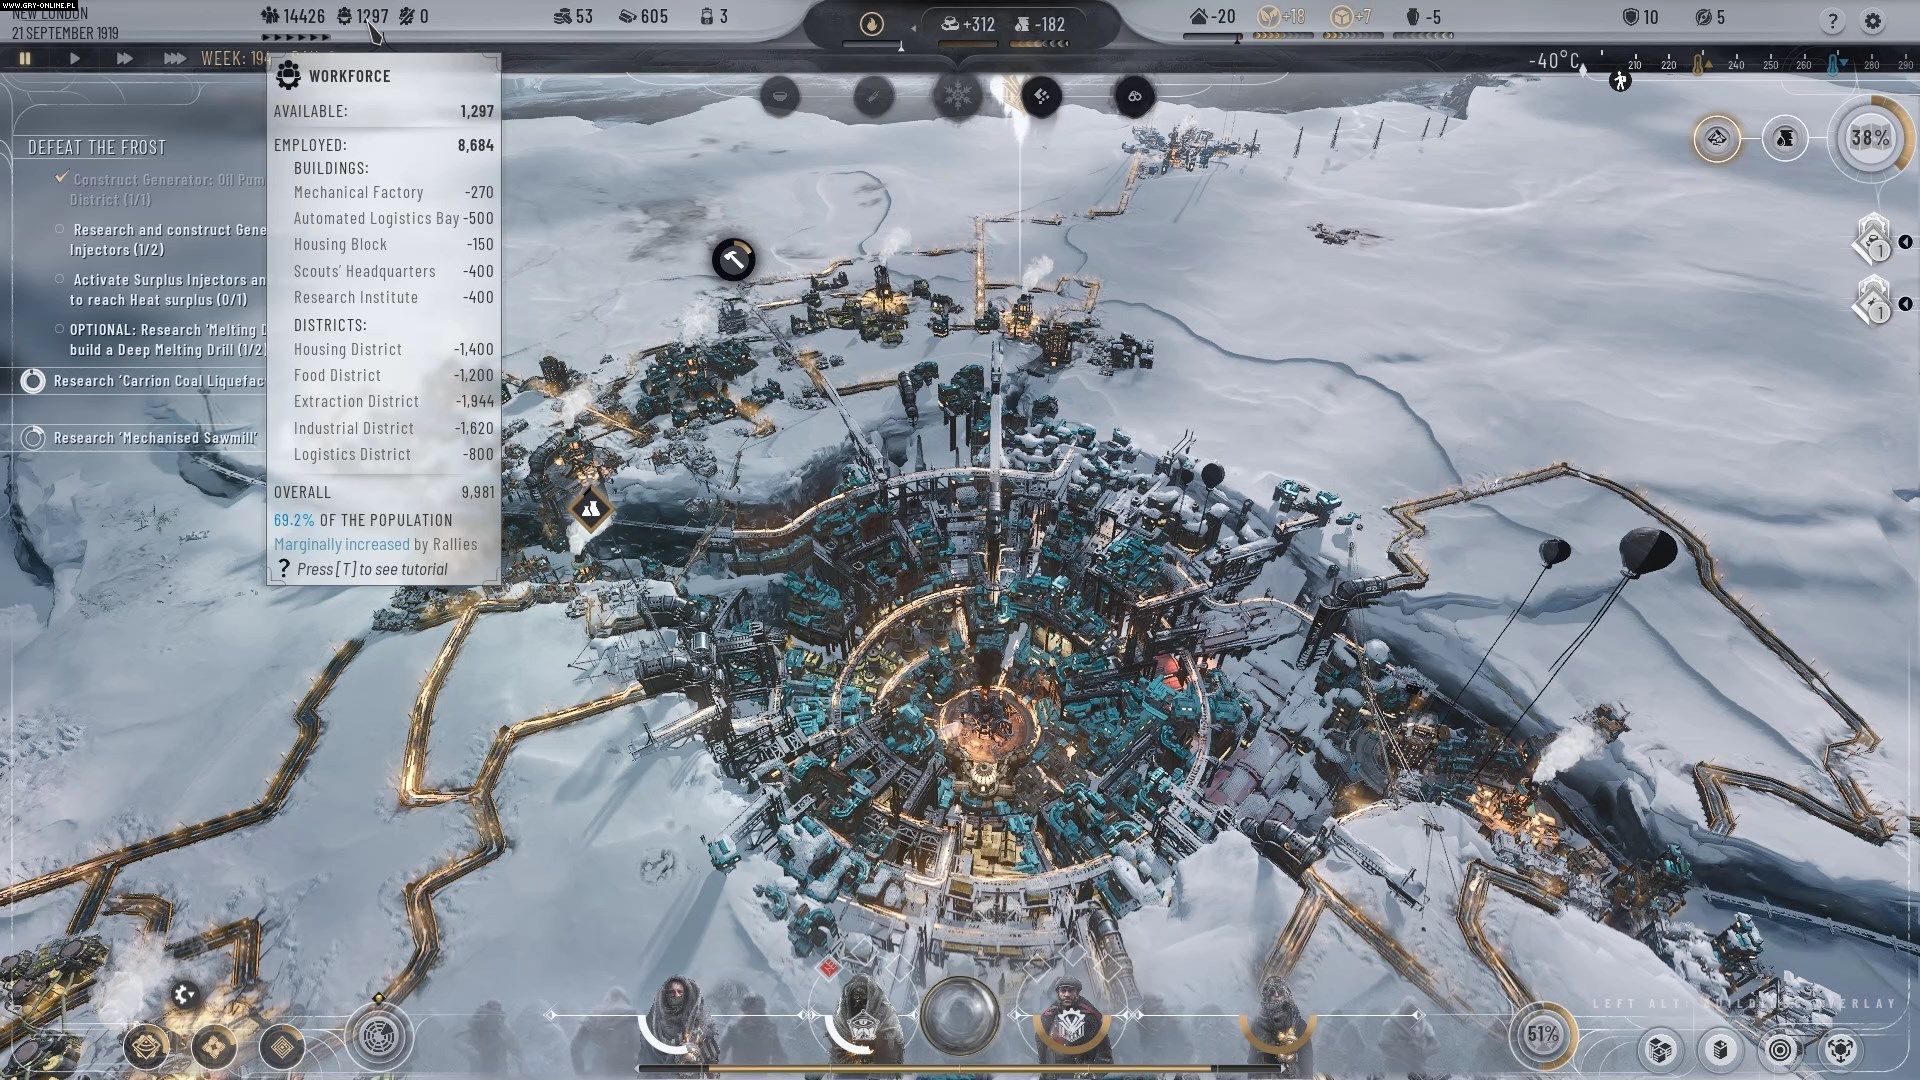
Task: Click the binoculars icon in top row
Action: click(x=1134, y=97)
